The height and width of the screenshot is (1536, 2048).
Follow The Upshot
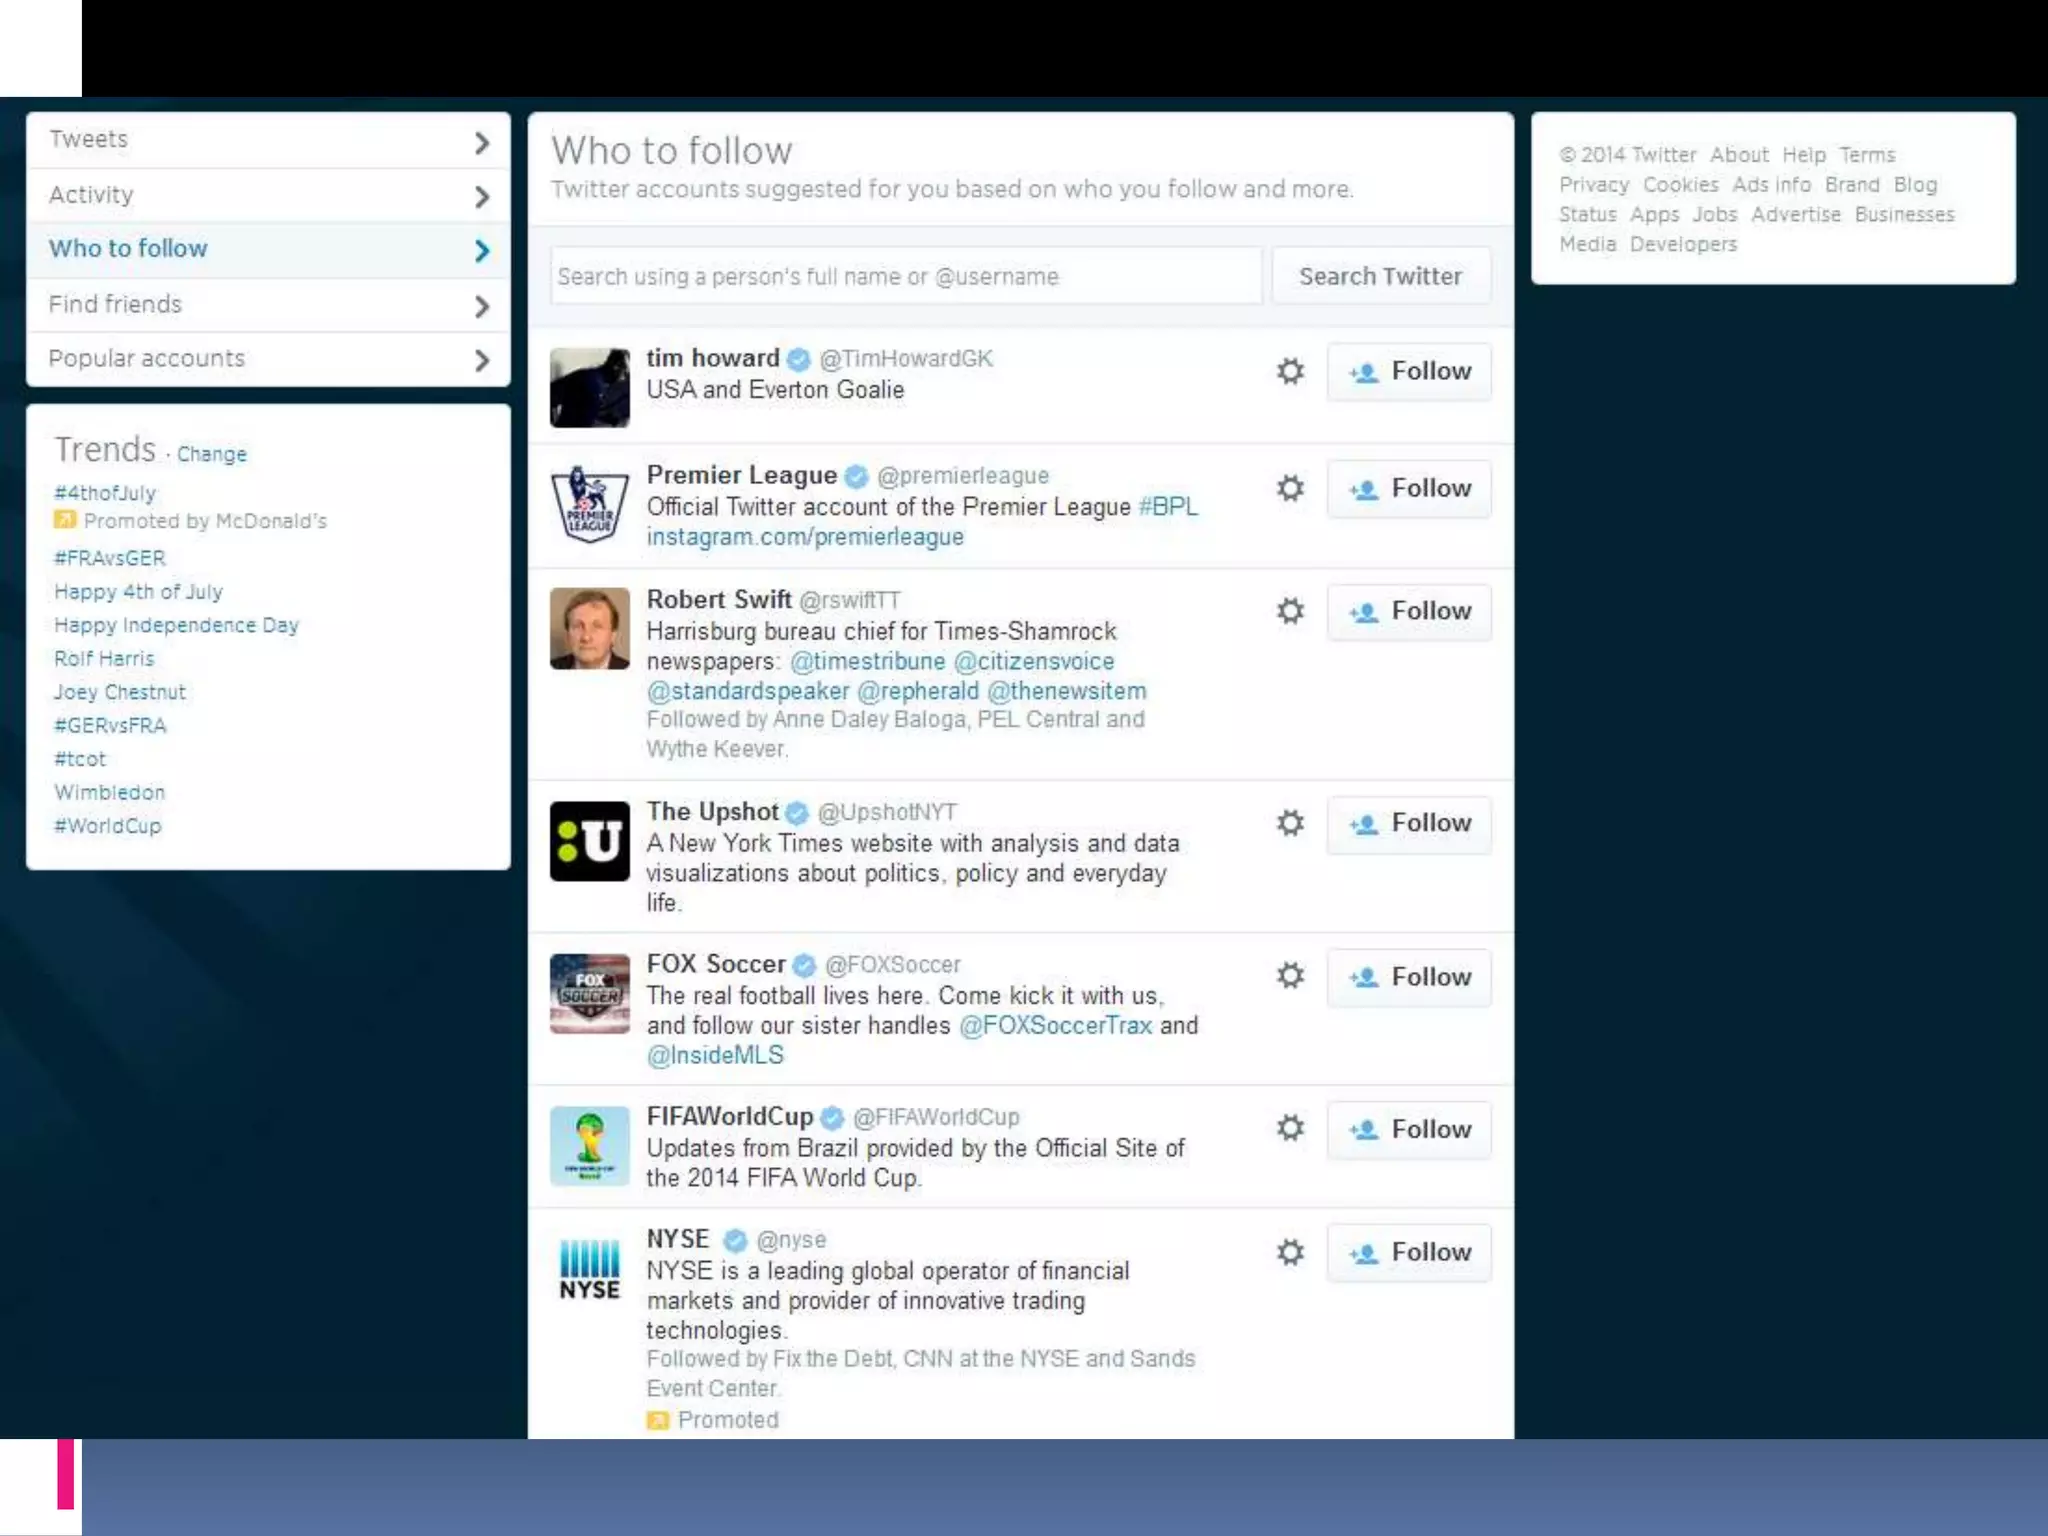pos(1409,824)
